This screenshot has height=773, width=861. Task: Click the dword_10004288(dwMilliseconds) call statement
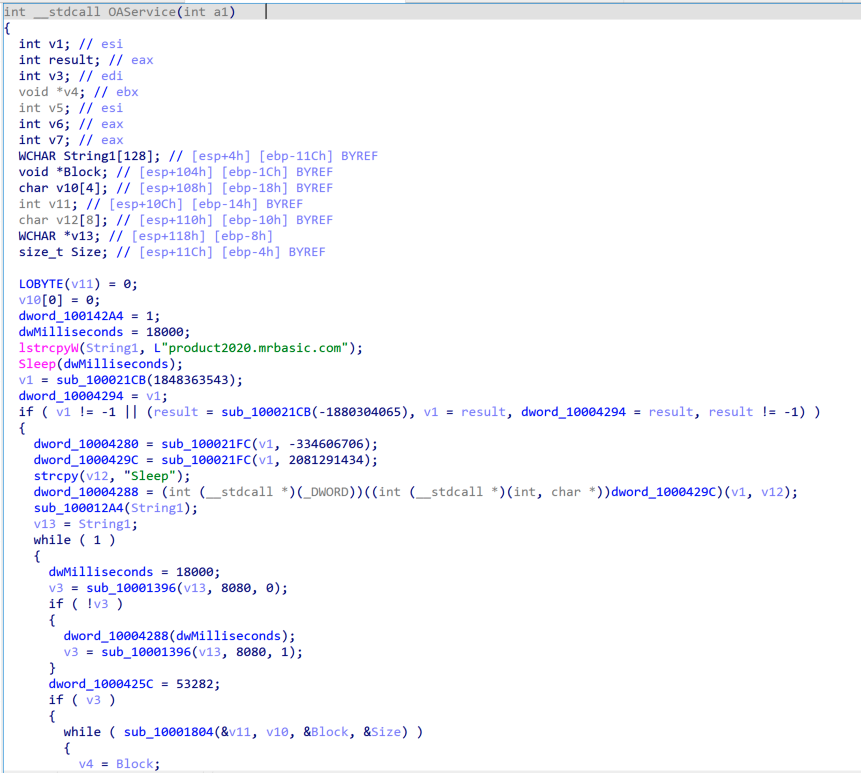coord(179,636)
